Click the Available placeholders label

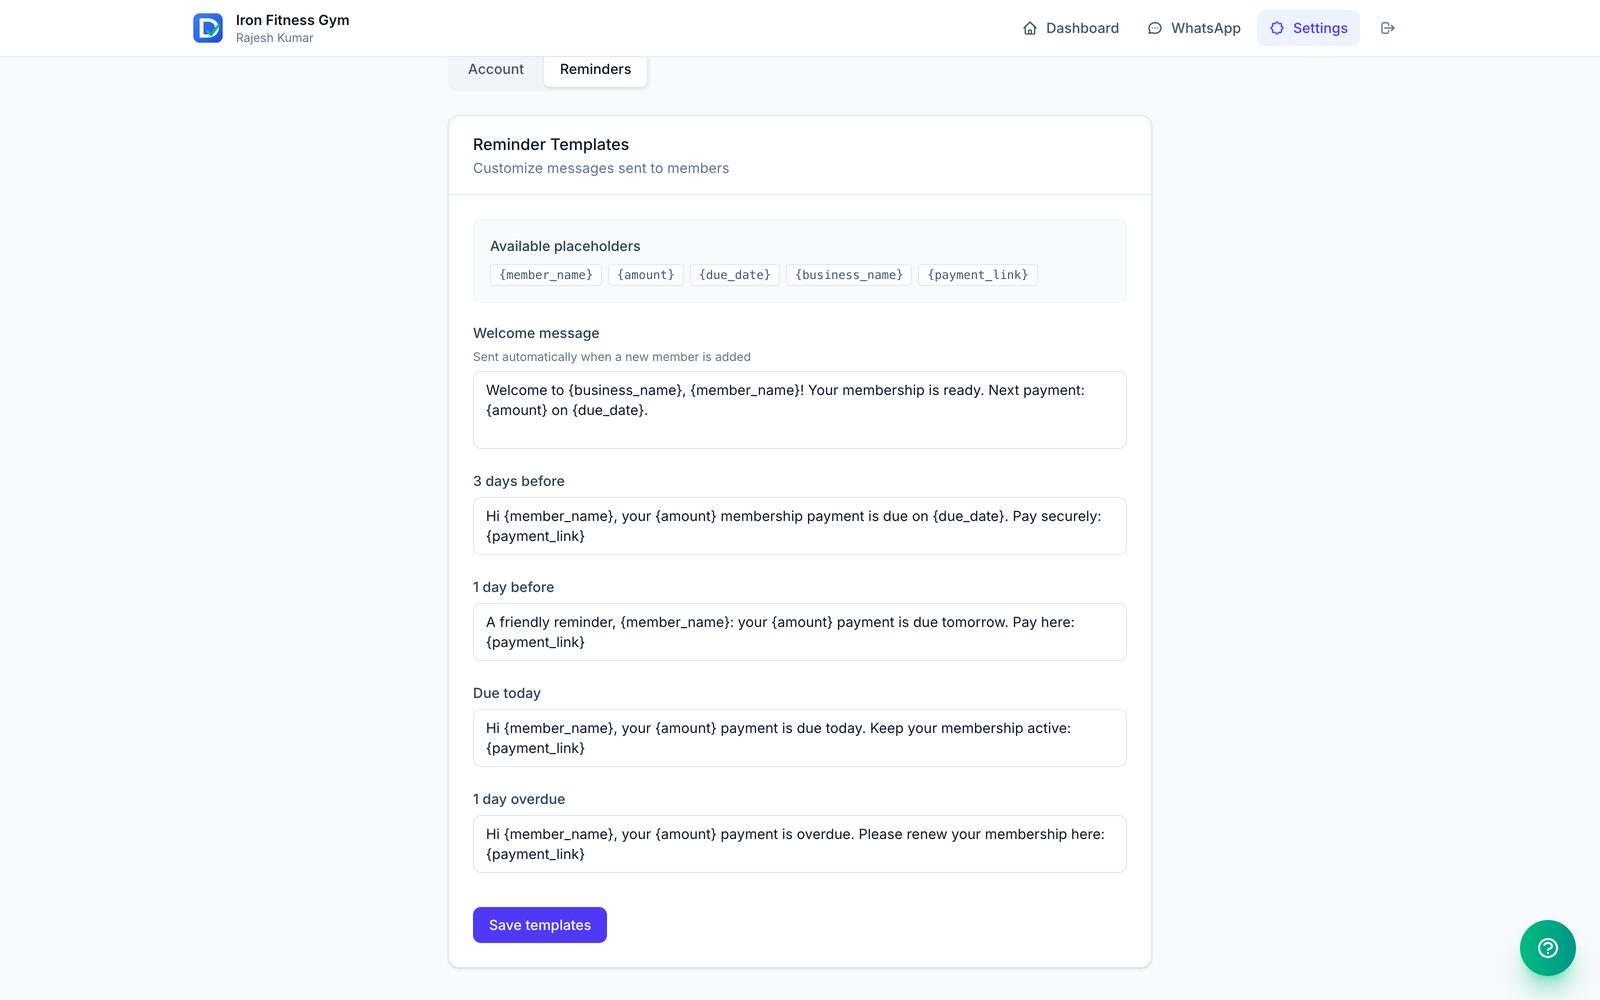[565, 246]
